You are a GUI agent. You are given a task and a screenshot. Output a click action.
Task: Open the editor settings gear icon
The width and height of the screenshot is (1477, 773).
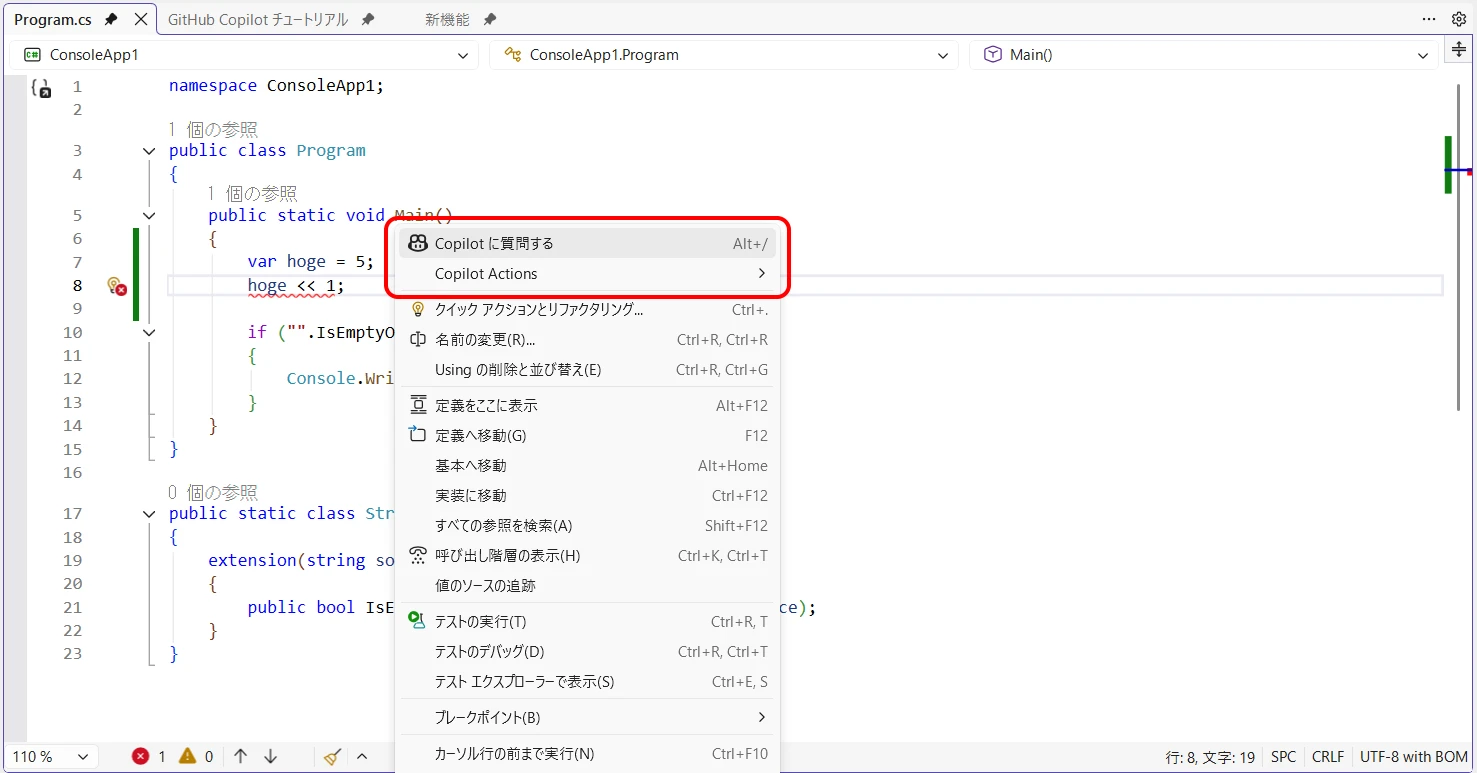pyautogui.click(x=1458, y=19)
